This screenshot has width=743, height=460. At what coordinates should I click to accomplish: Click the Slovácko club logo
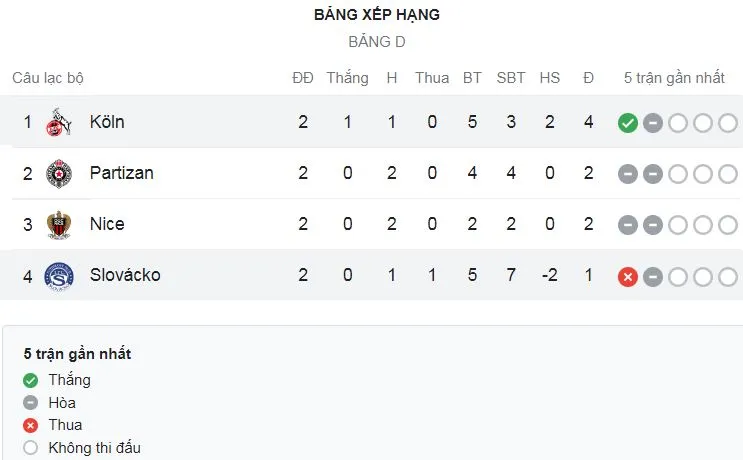click(57, 275)
